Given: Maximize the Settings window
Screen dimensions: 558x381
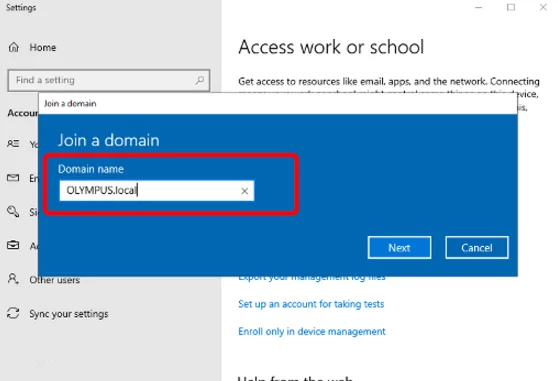Looking at the screenshot, I should 511,7.
